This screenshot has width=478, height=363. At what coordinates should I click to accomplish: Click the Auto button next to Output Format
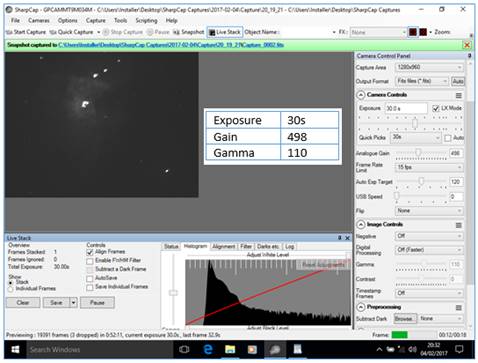tap(458, 81)
